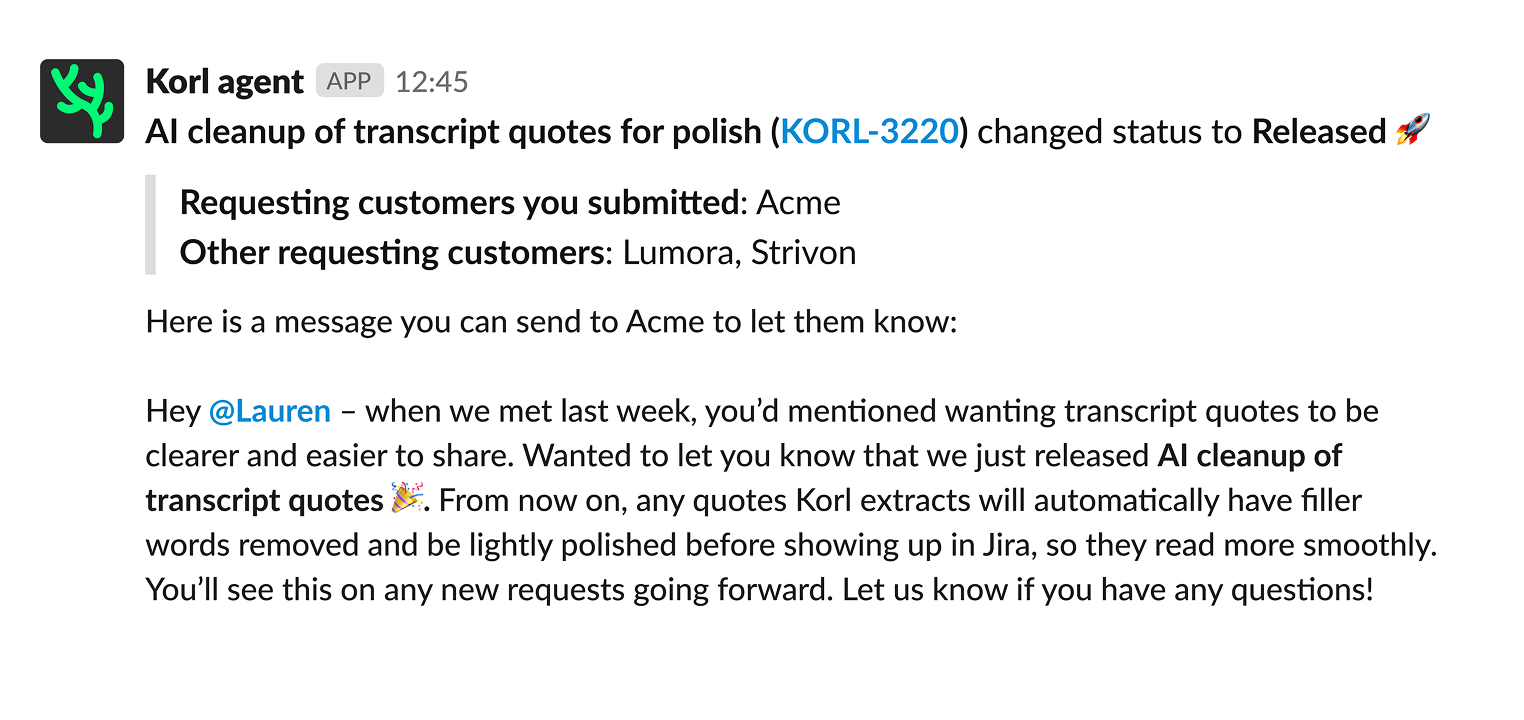Image resolution: width=1524 pixels, height=720 pixels.
Task: Click the APP badge next to Korl agent
Action: point(349,81)
